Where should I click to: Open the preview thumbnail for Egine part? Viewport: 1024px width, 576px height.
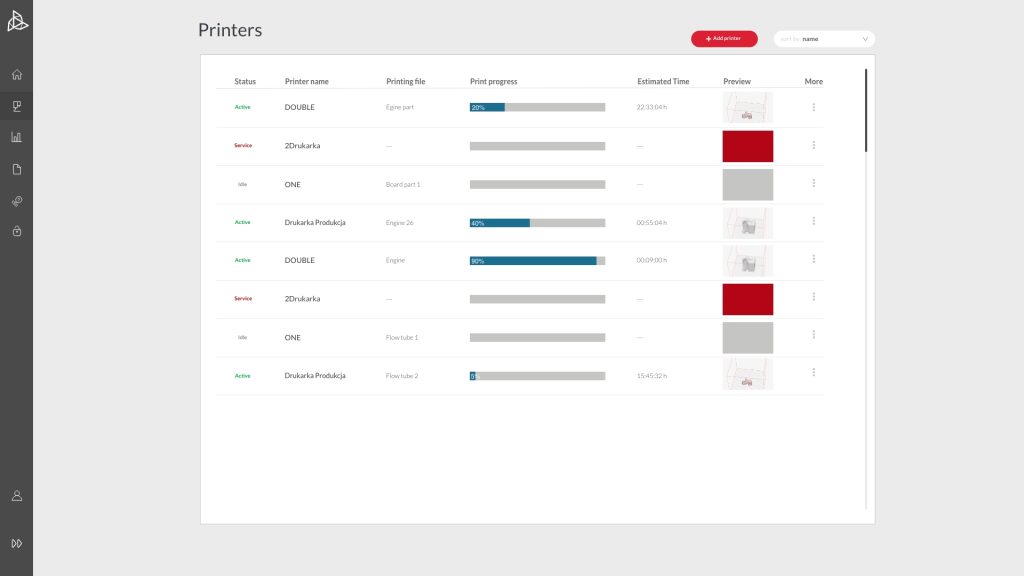748,107
